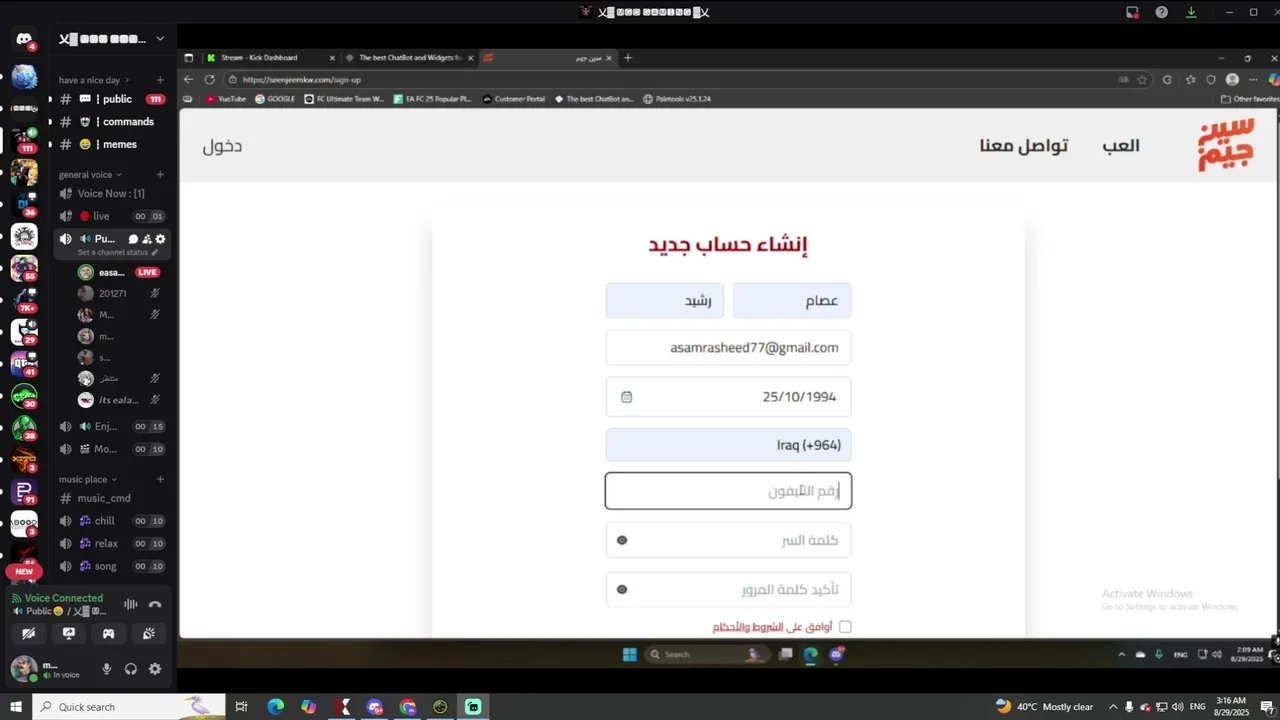Reload the streamed browser page

209,79
